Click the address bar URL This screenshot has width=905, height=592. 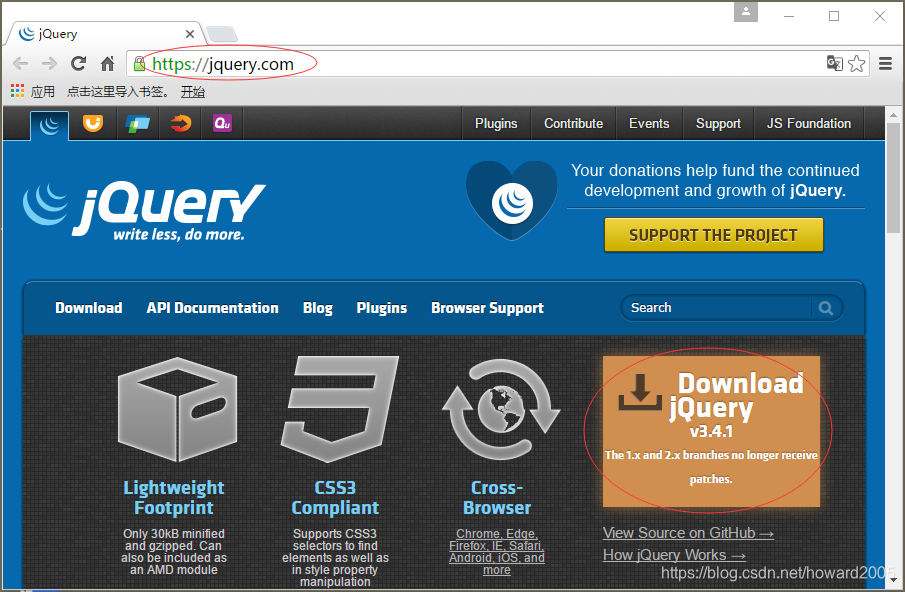tap(223, 64)
